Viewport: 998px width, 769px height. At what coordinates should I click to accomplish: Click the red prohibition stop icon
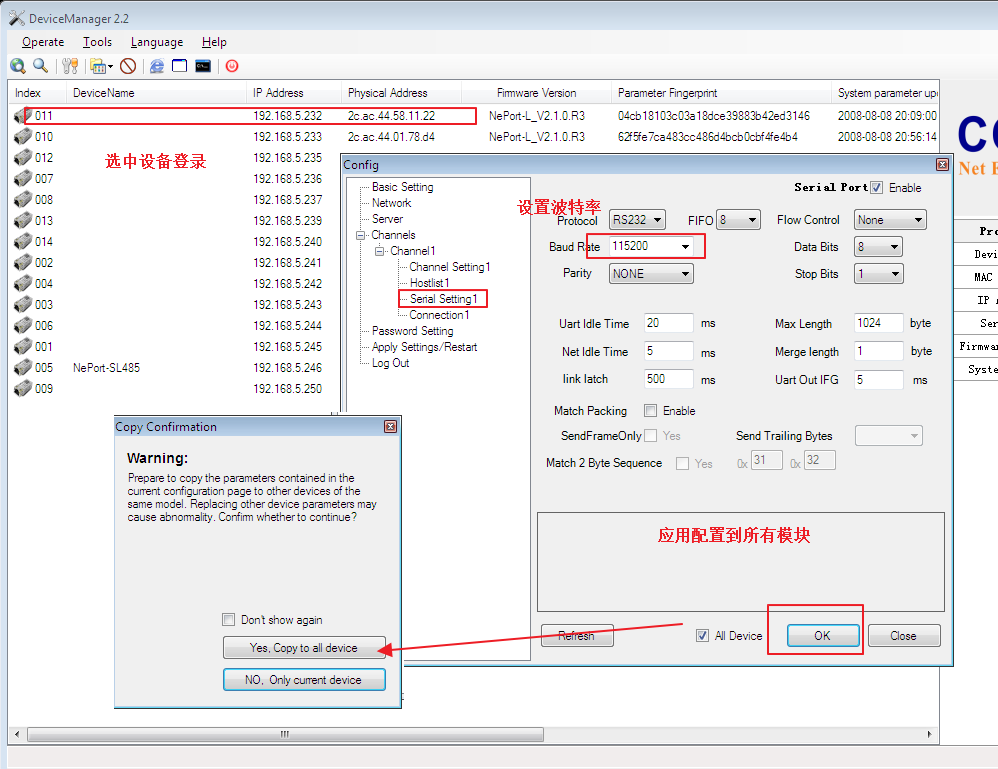[128, 66]
